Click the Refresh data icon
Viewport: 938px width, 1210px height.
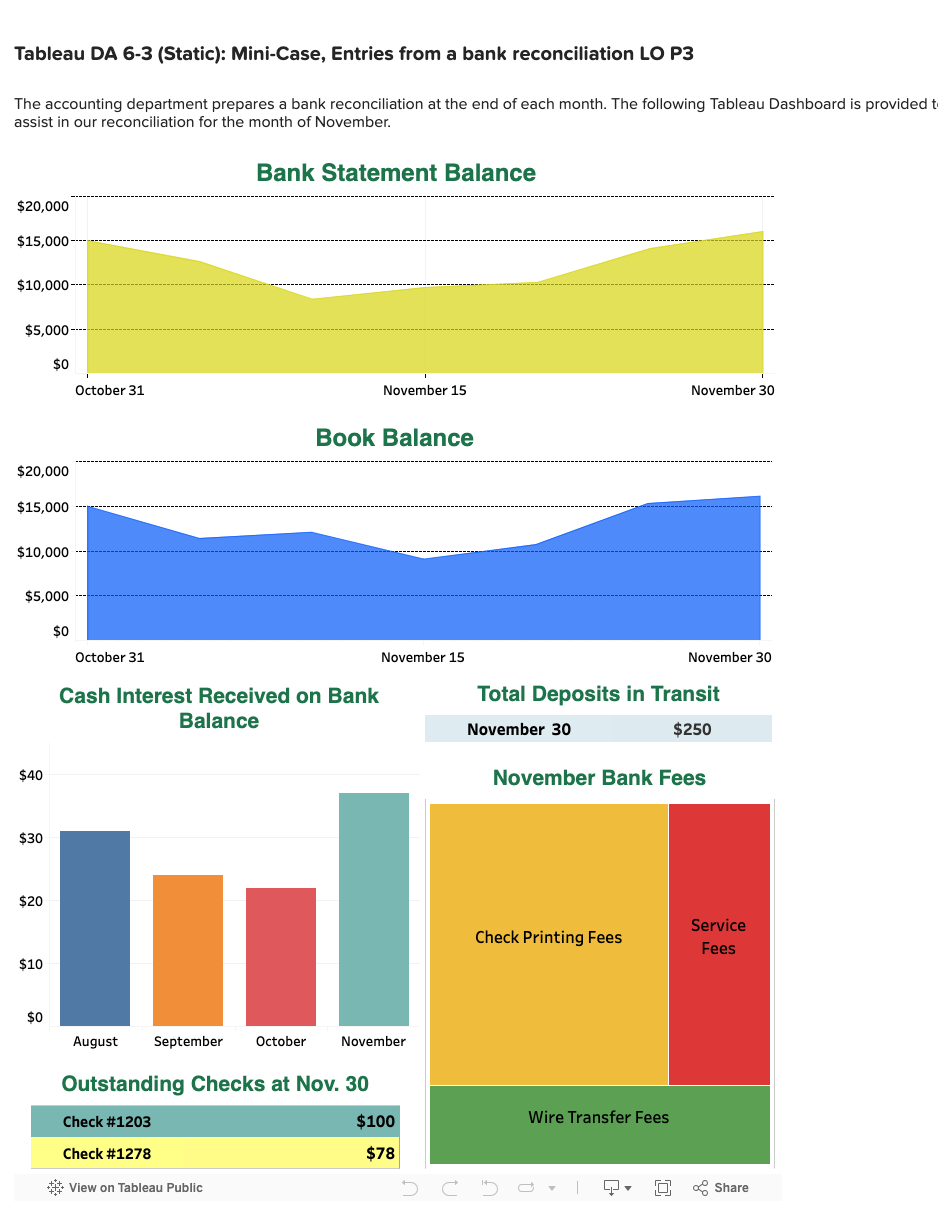526,1187
